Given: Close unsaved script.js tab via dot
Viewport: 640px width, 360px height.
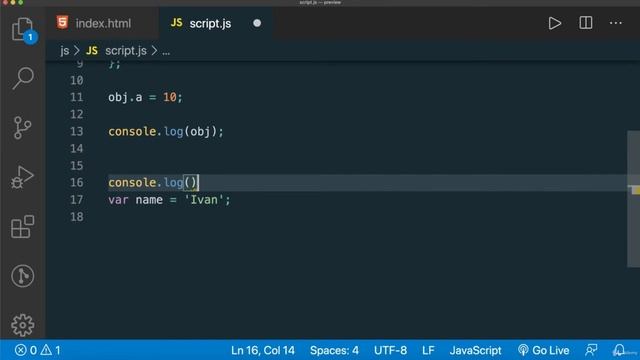Looking at the screenshot, I should pyautogui.click(x=257, y=23).
